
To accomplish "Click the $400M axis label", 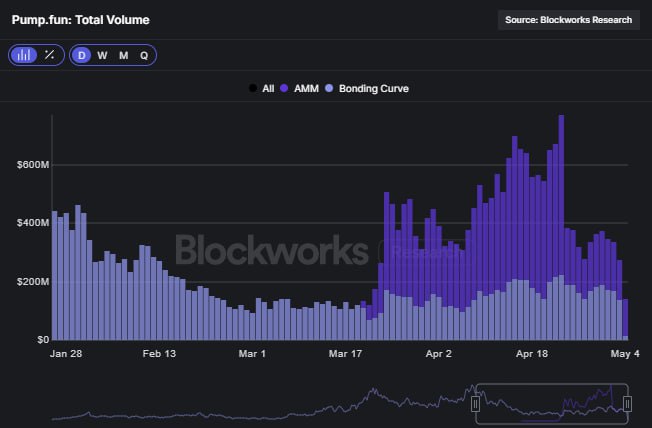I will pyautogui.click(x=33, y=223).
